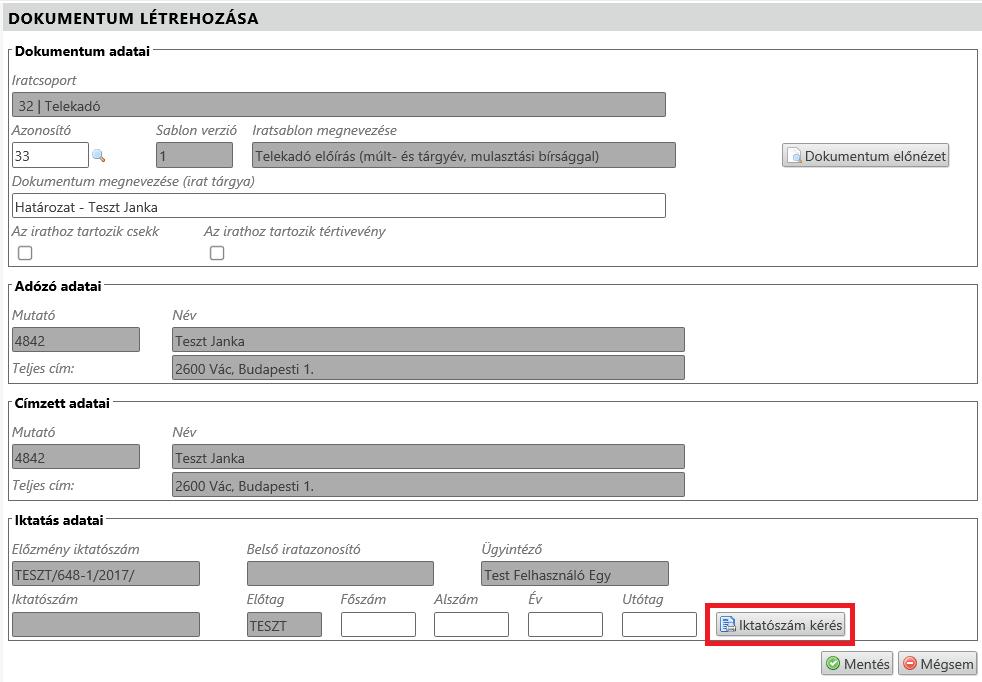
Task: Click the 'Iktatás adatai' section title
Action: pyautogui.click(x=59, y=520)
